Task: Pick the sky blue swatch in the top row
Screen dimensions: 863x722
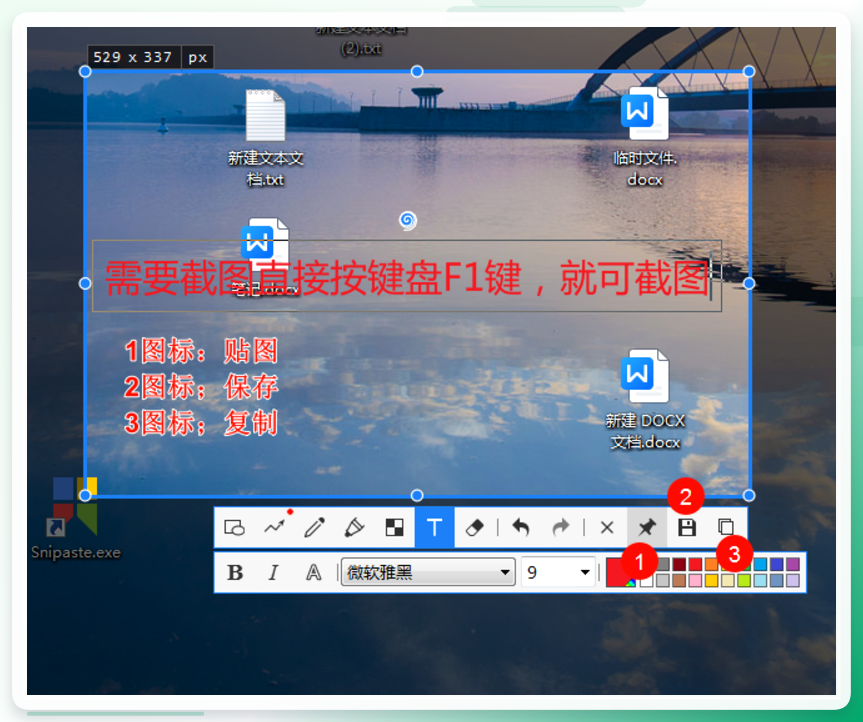Action: click(x=760, y=564)
